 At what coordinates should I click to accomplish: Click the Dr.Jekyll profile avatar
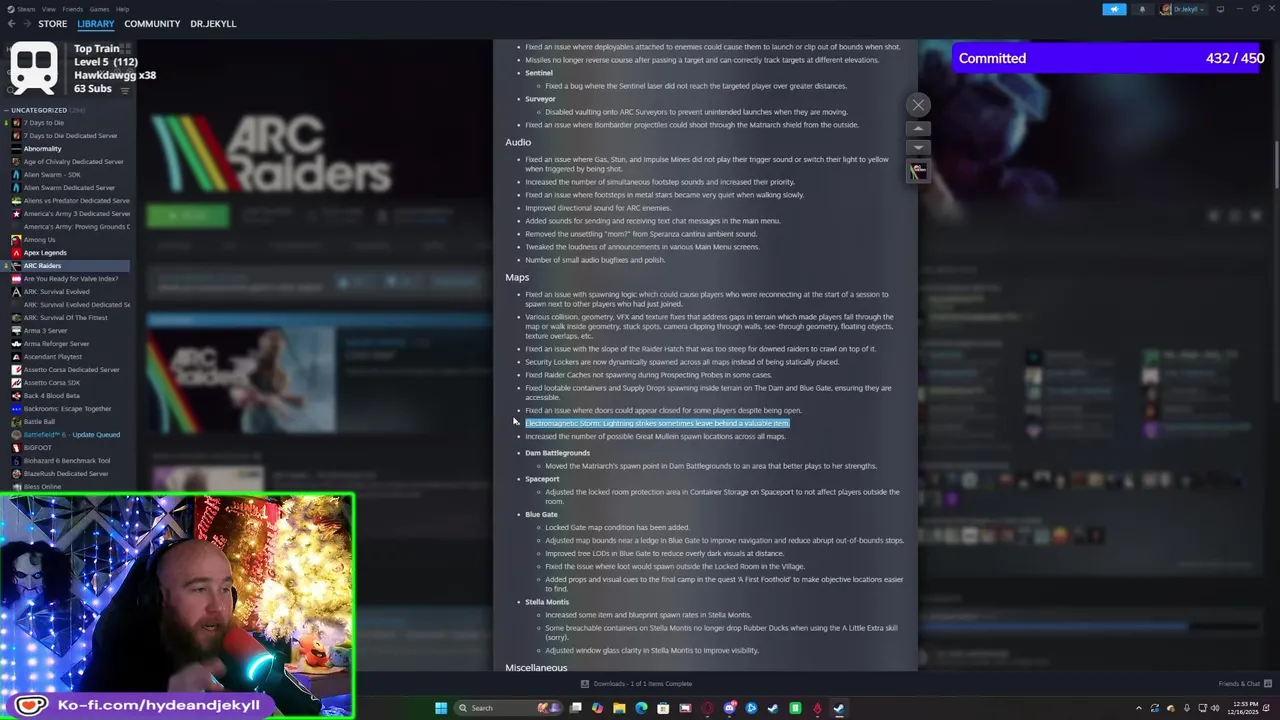[1167, 9]
